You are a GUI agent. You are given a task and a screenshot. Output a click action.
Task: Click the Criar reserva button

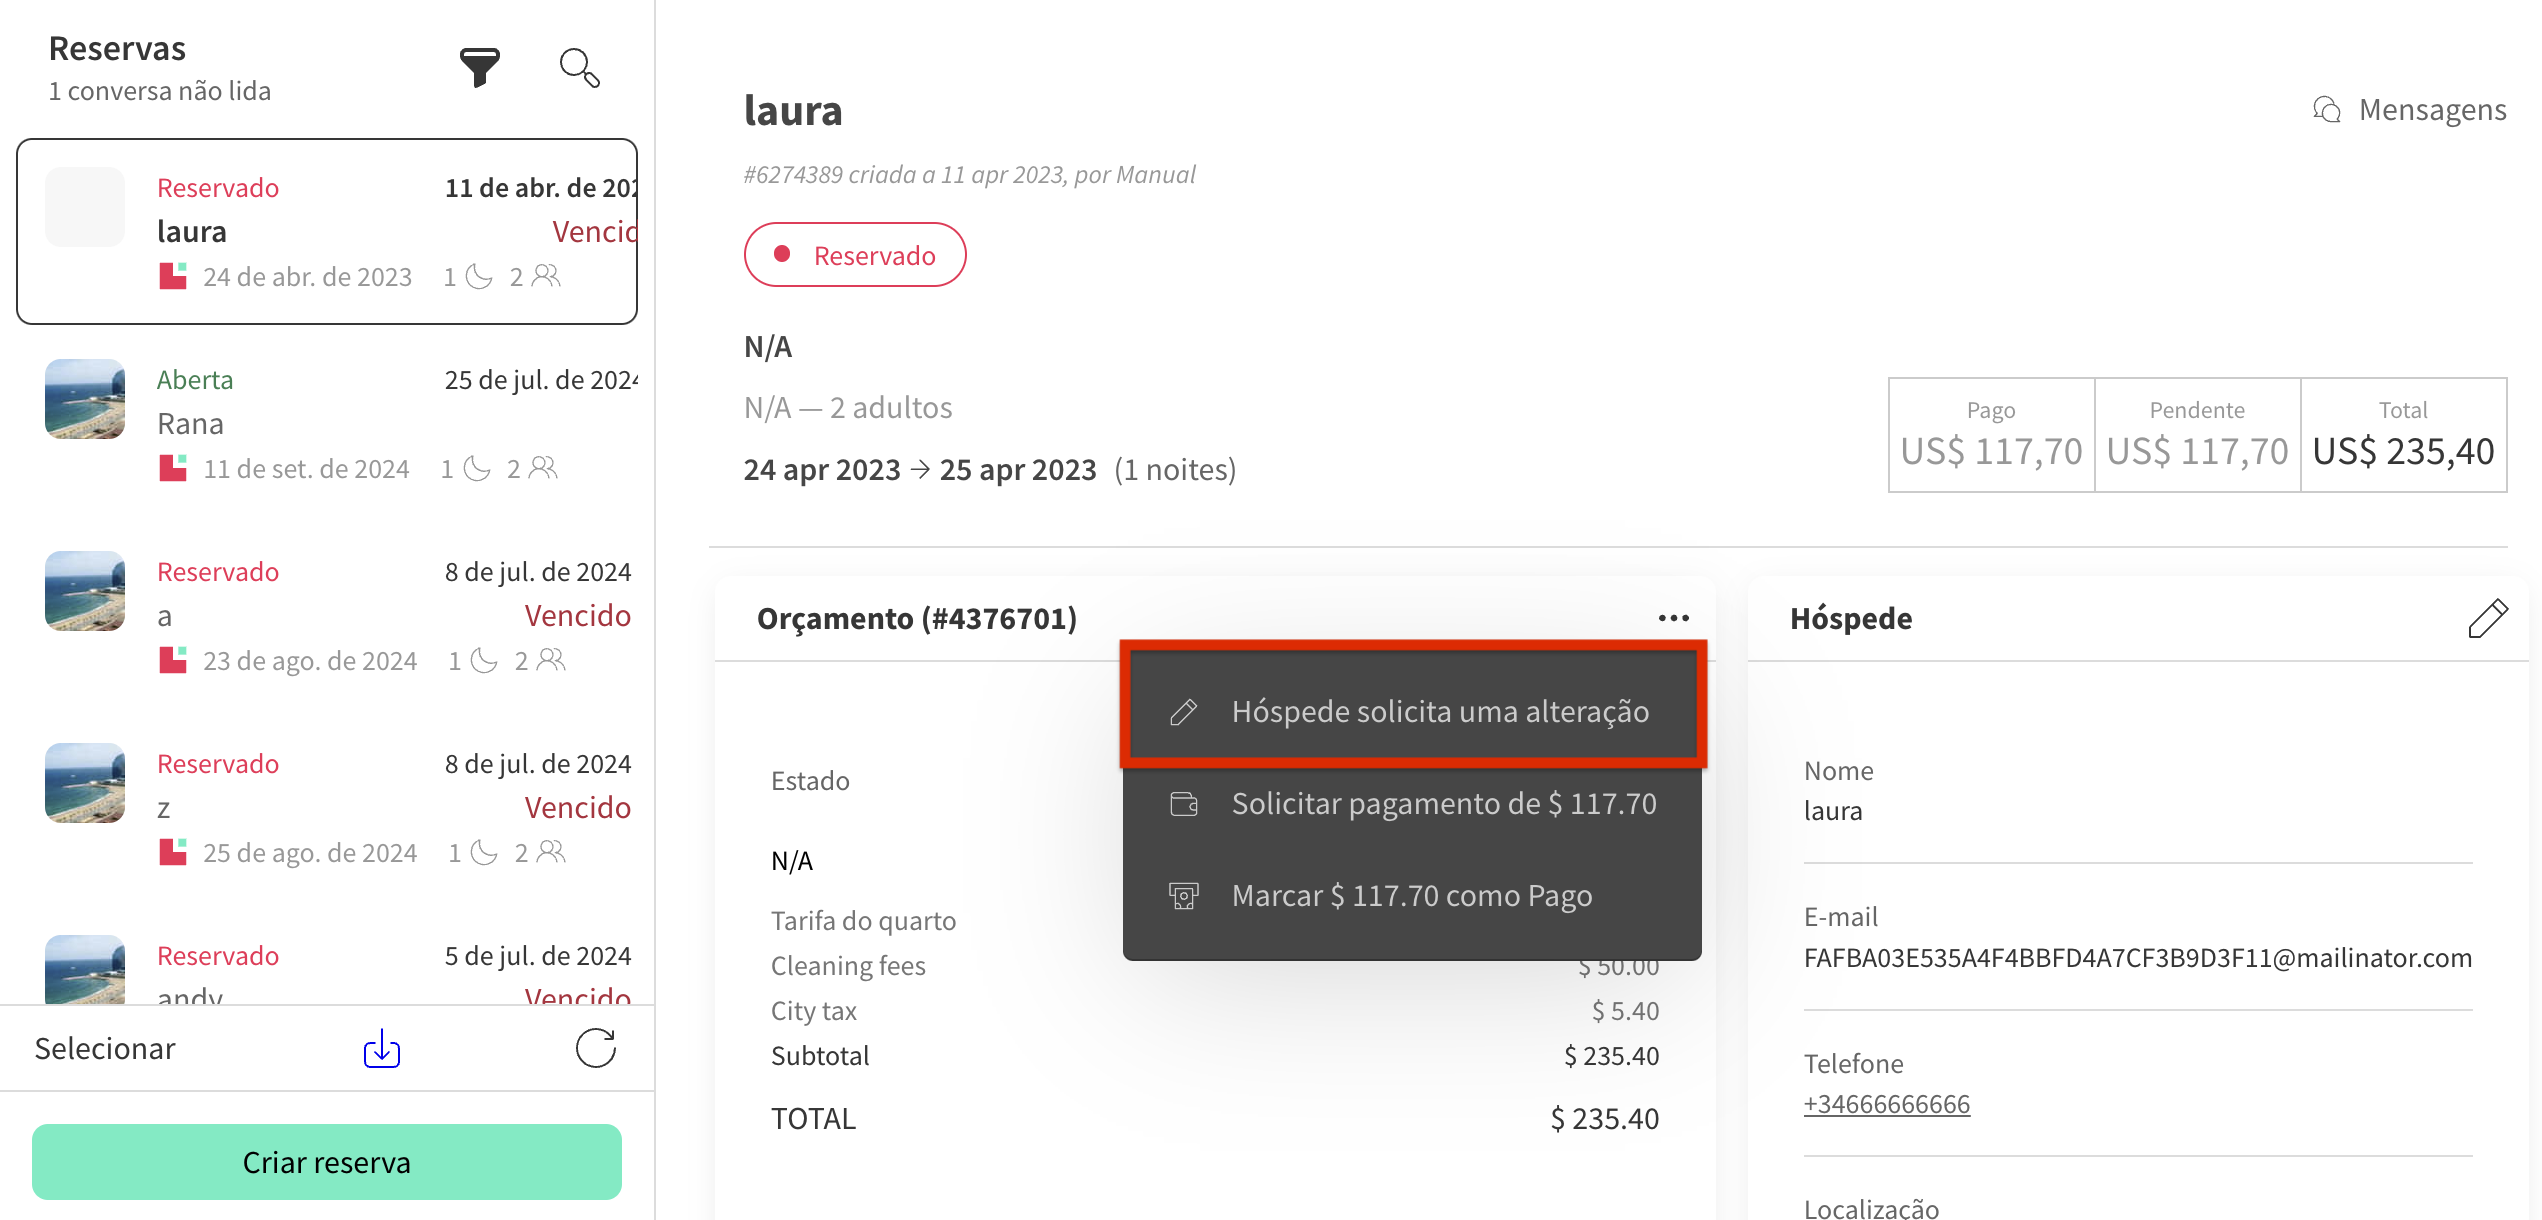point(327,1161)
